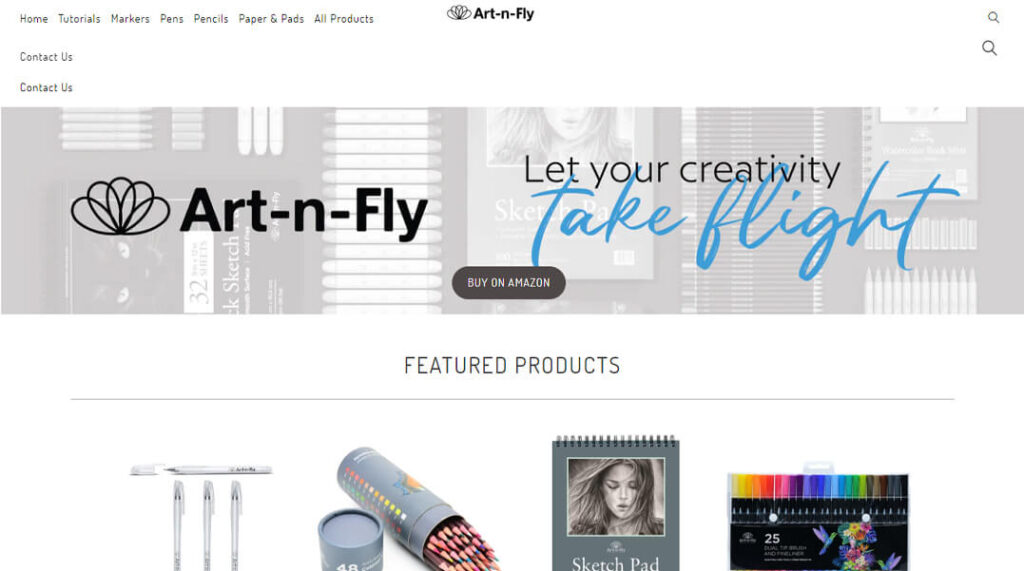The image size is (1024, 571).
Task: Open the Pens category
Action: coord(172,19)
